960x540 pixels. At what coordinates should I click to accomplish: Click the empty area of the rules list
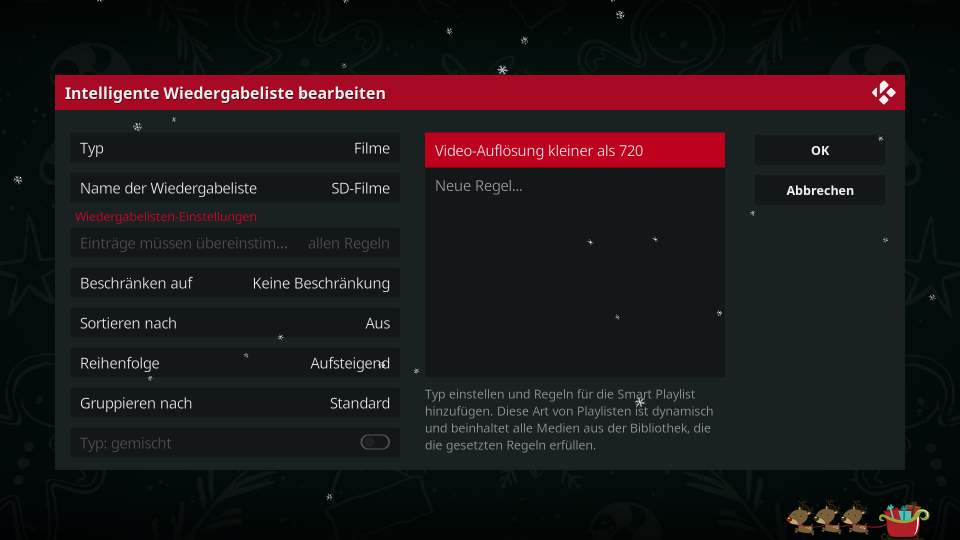tap(575, 289)
